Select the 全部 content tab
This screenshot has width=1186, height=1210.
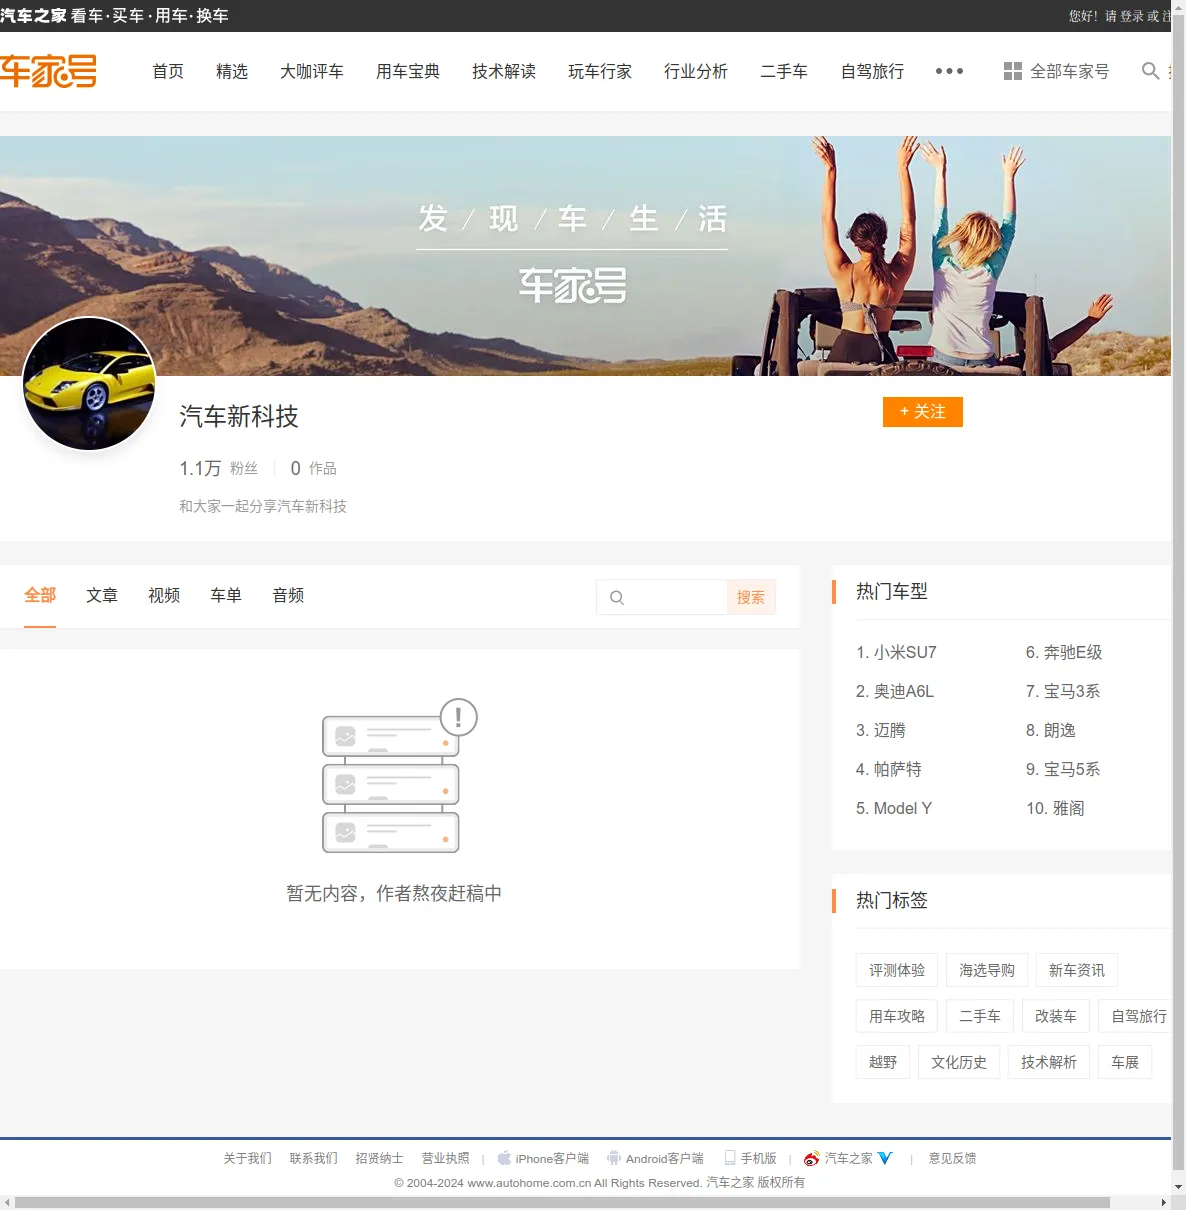(40, 595)
